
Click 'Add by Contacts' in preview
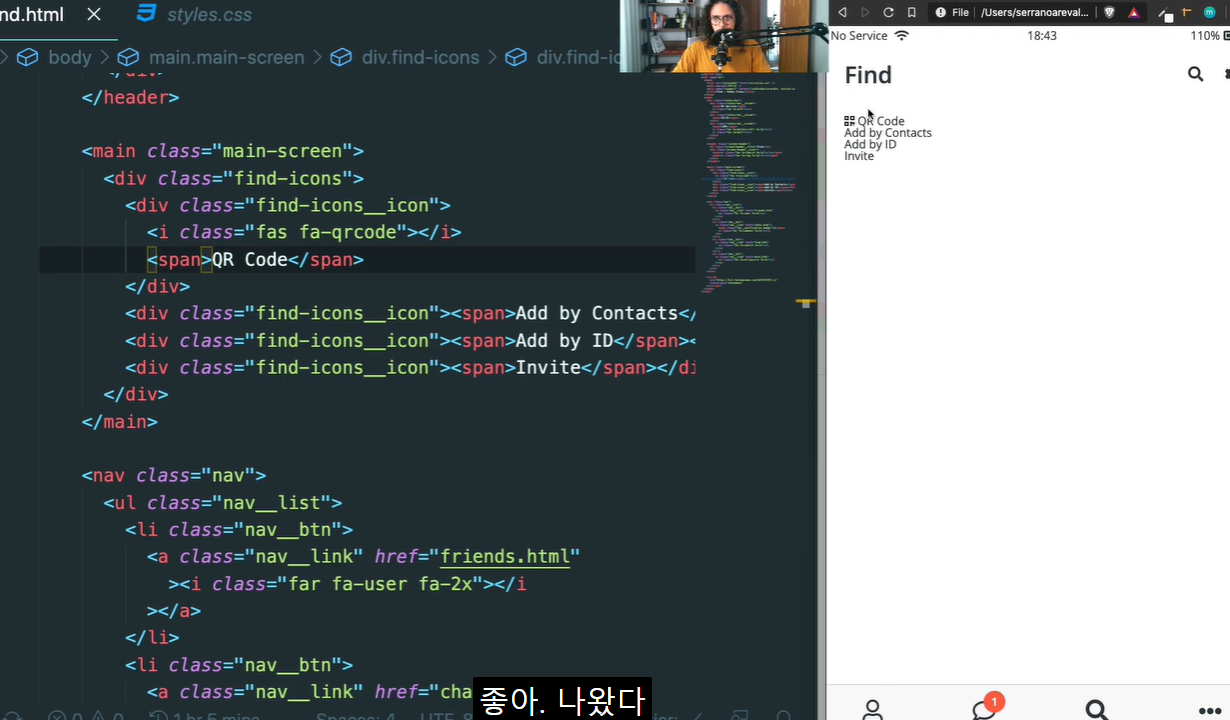tap(888, 133)
